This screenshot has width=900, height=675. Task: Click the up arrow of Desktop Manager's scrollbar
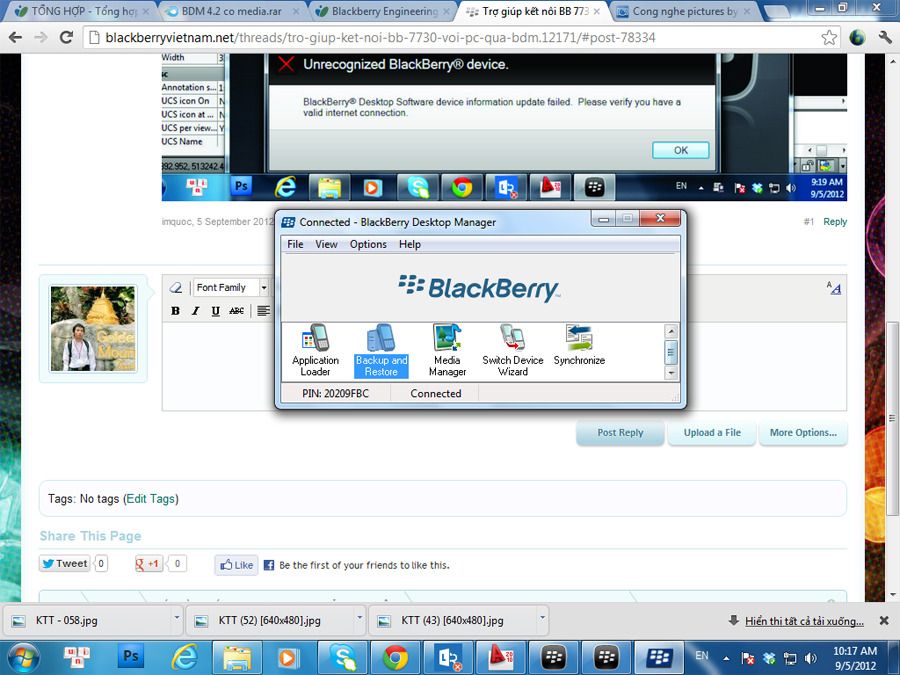point(671,331)
